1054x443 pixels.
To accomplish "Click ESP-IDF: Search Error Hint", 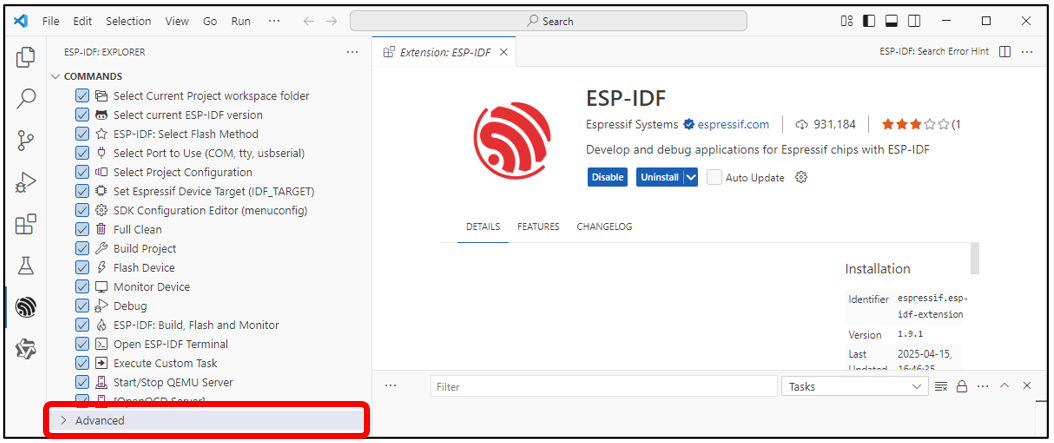I will pyautogui.click(x=934, y=52).
